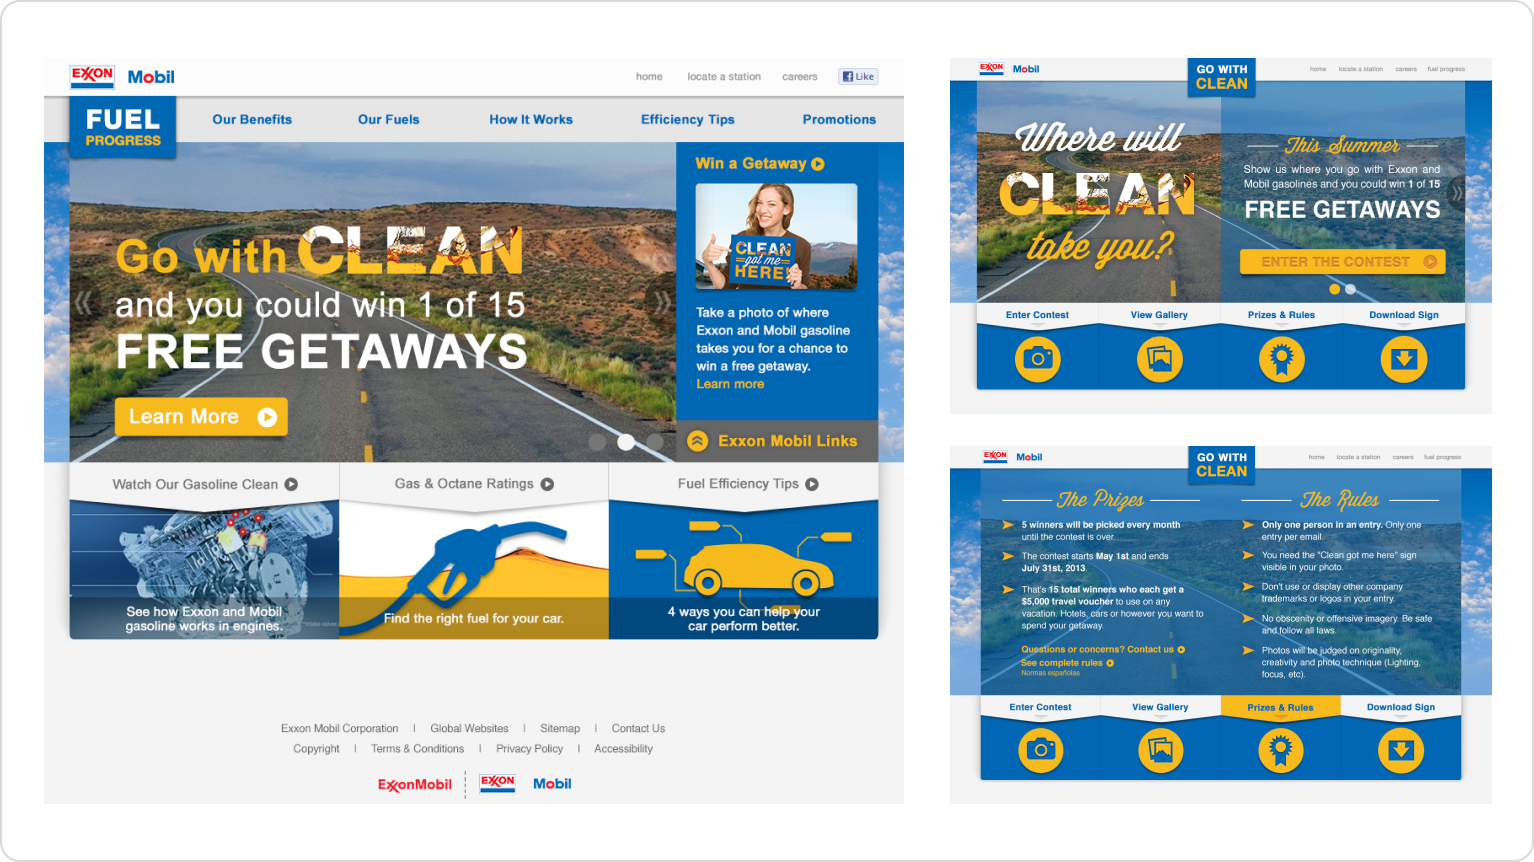This screenshot has width=1534, height=862.
Task: Select the second dot on contest slider
Action: 1350,289
